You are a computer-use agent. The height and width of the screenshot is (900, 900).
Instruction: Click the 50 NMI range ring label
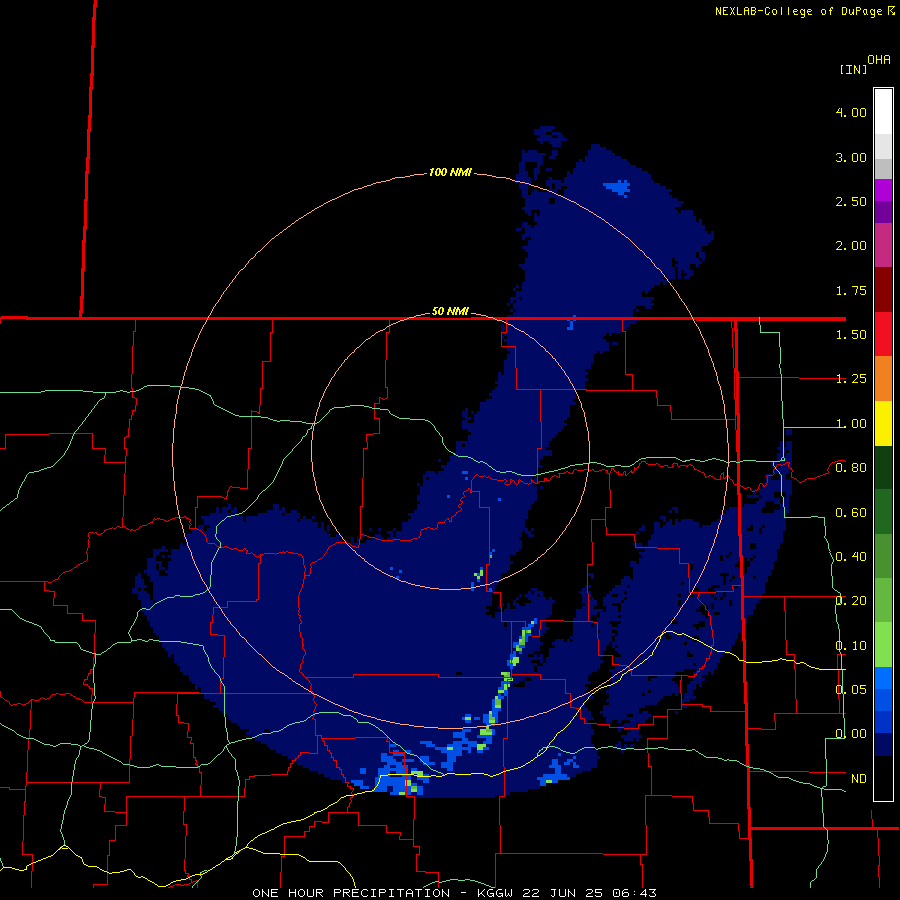[x=450, y=311]
